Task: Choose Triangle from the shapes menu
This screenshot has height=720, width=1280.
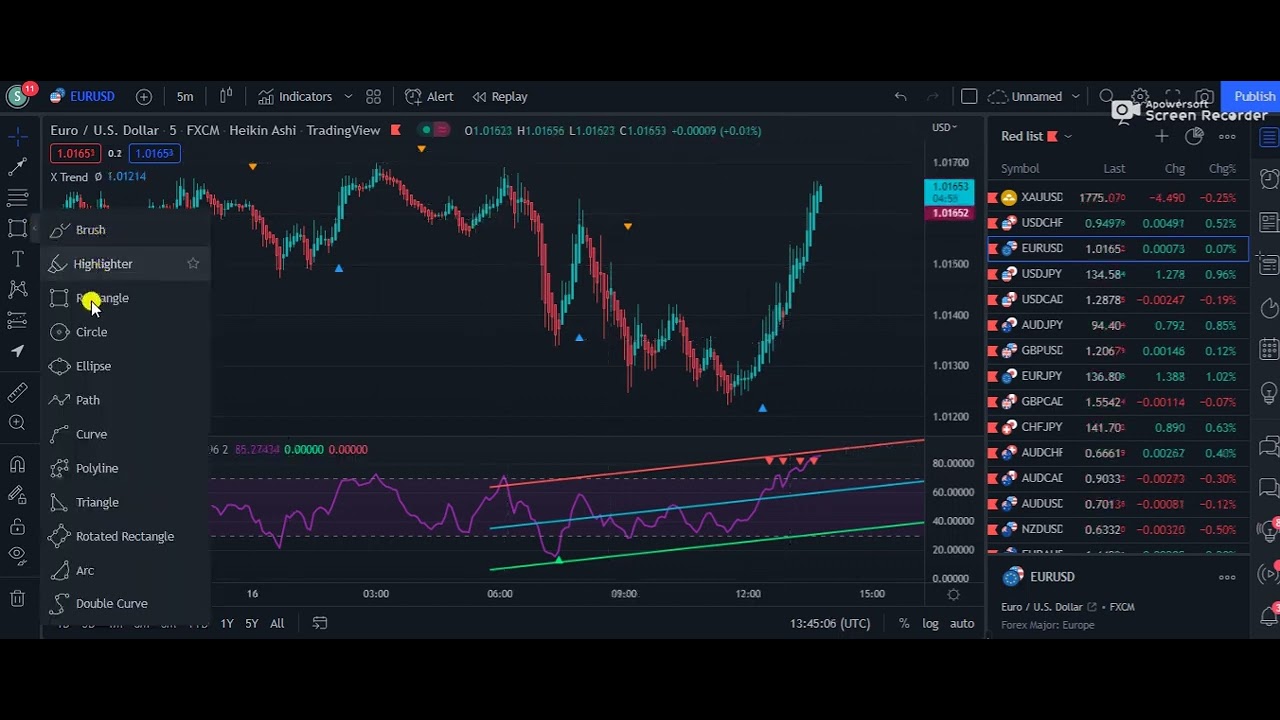Action: point(126,502)
